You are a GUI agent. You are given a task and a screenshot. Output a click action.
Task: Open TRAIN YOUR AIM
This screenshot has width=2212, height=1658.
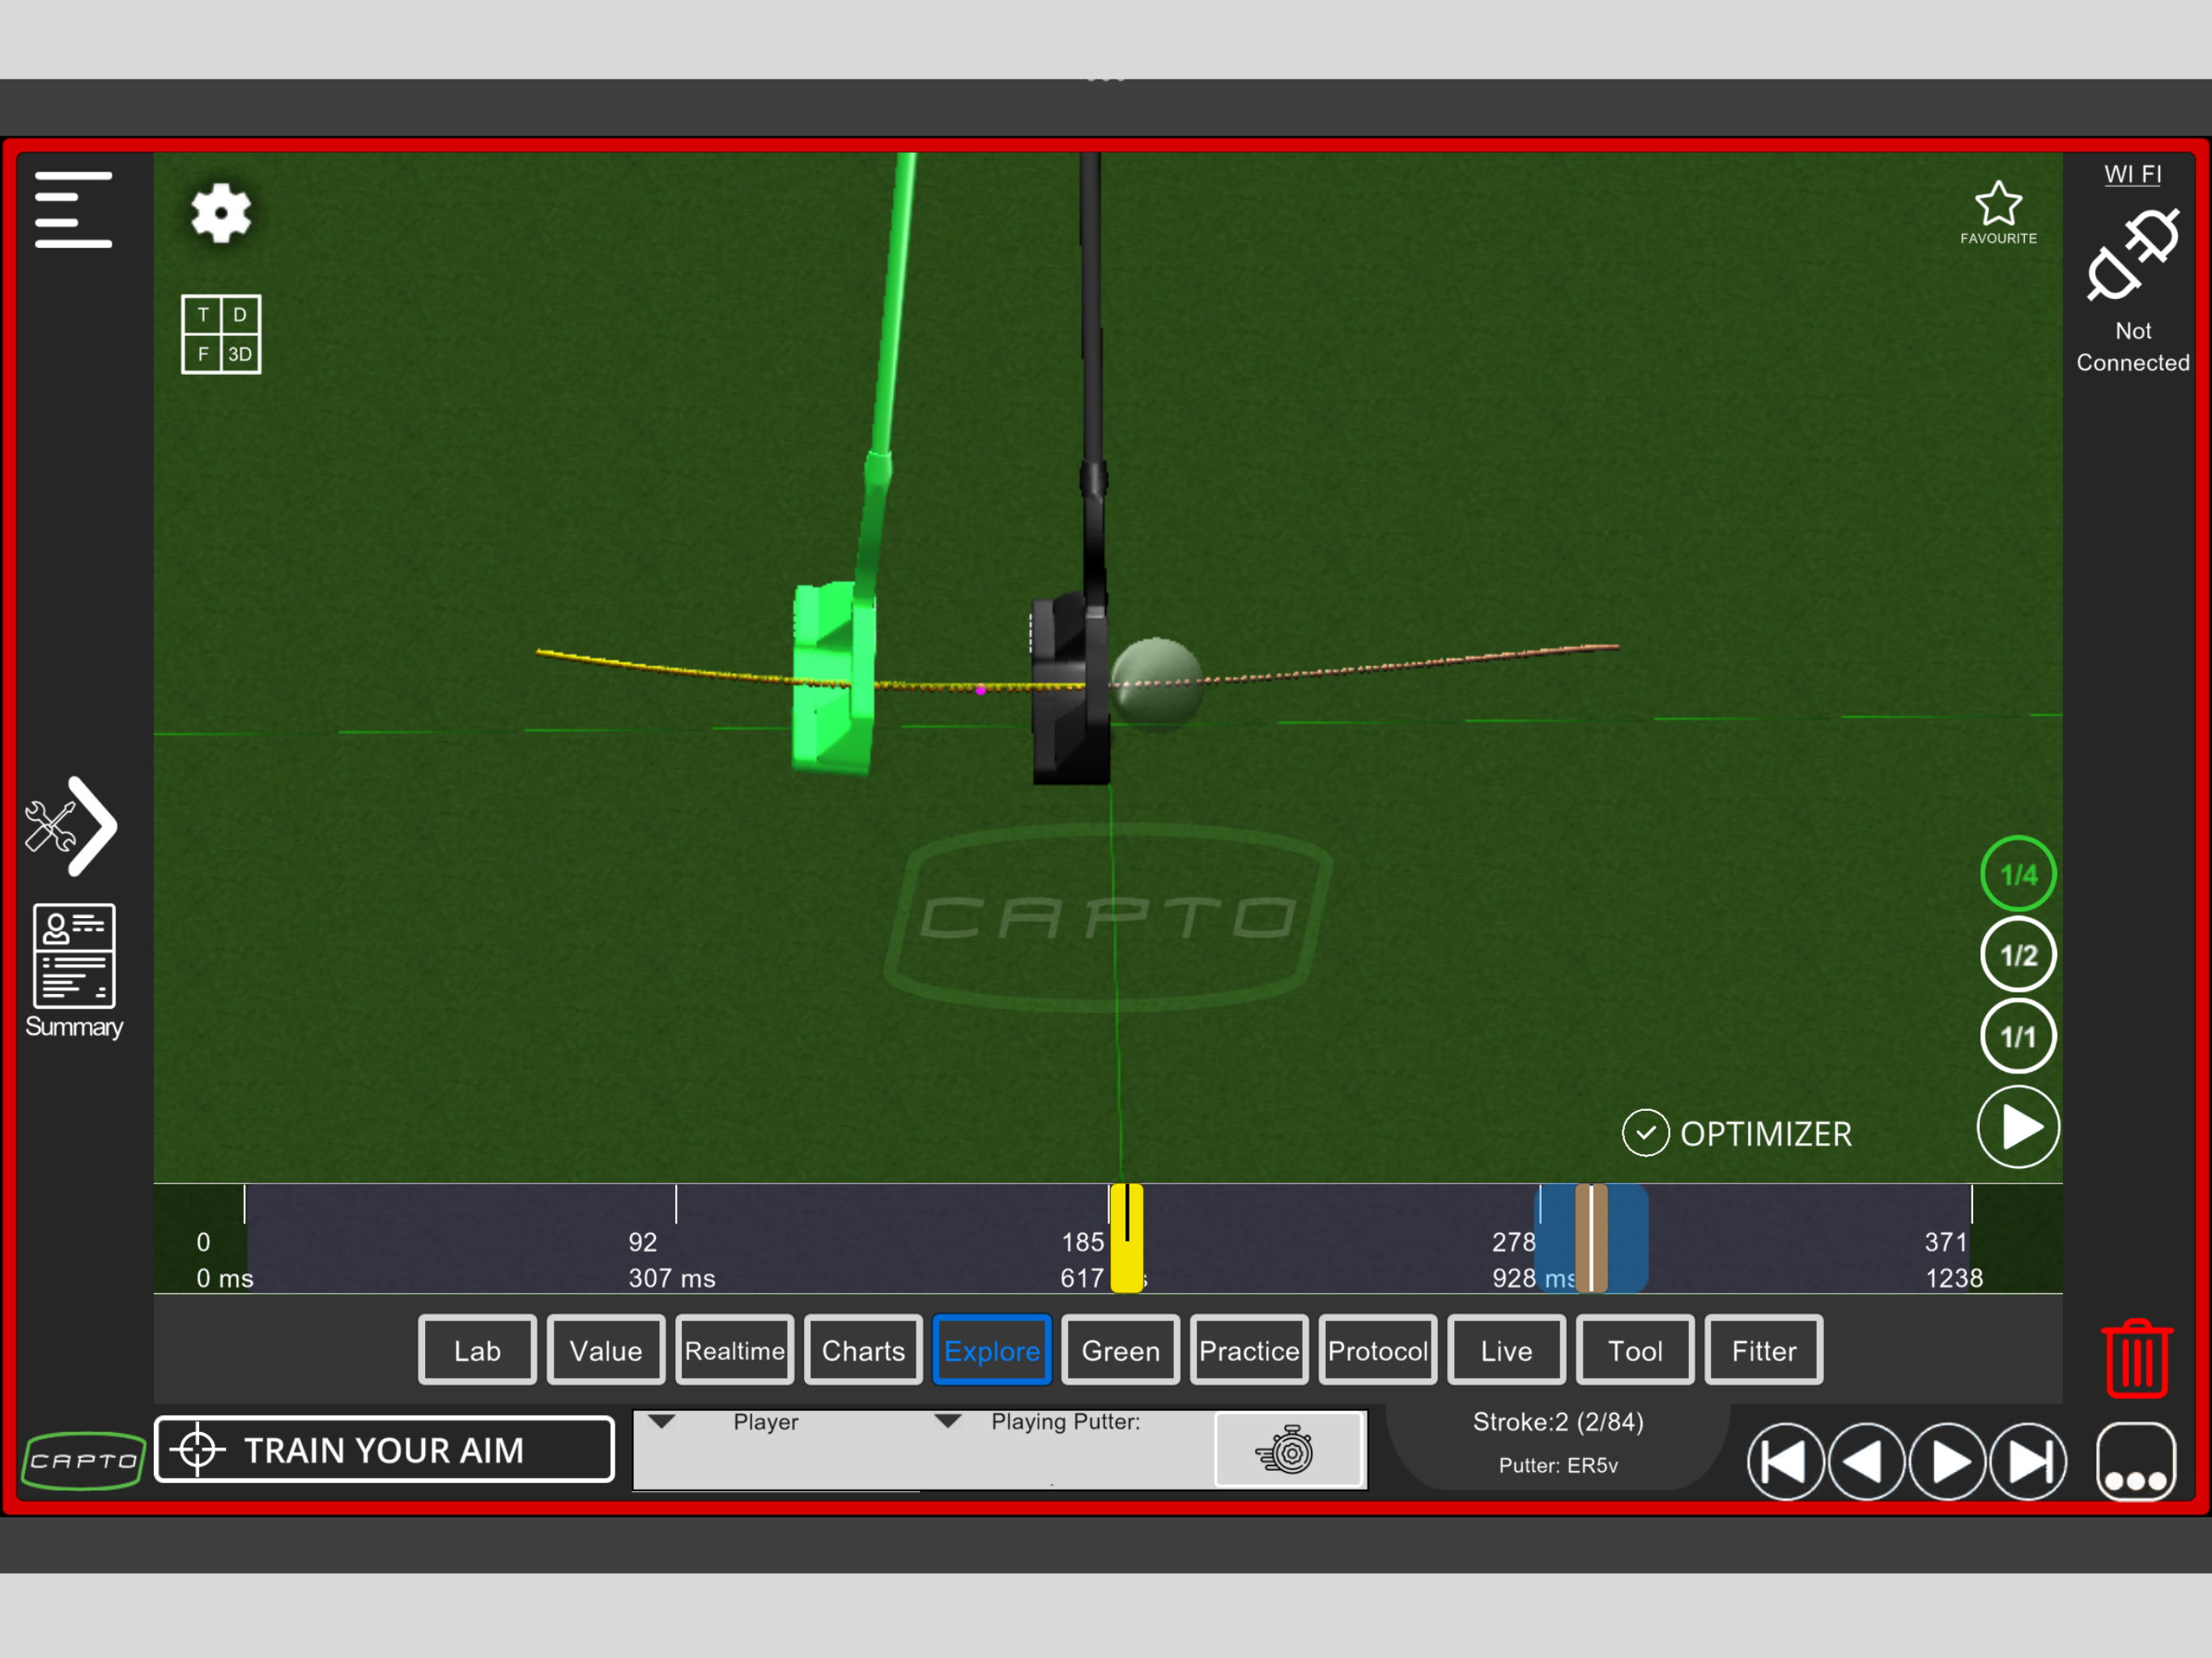pos(384,1449)
